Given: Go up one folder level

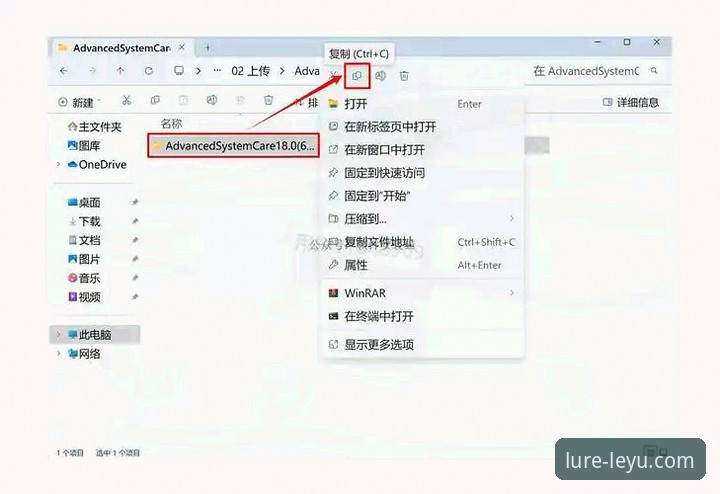Looking at the screenshot, I should point(120,71).
